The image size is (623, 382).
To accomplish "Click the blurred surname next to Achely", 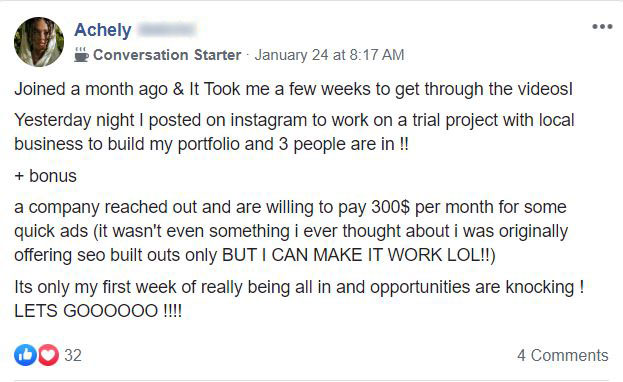I will 166,30.
